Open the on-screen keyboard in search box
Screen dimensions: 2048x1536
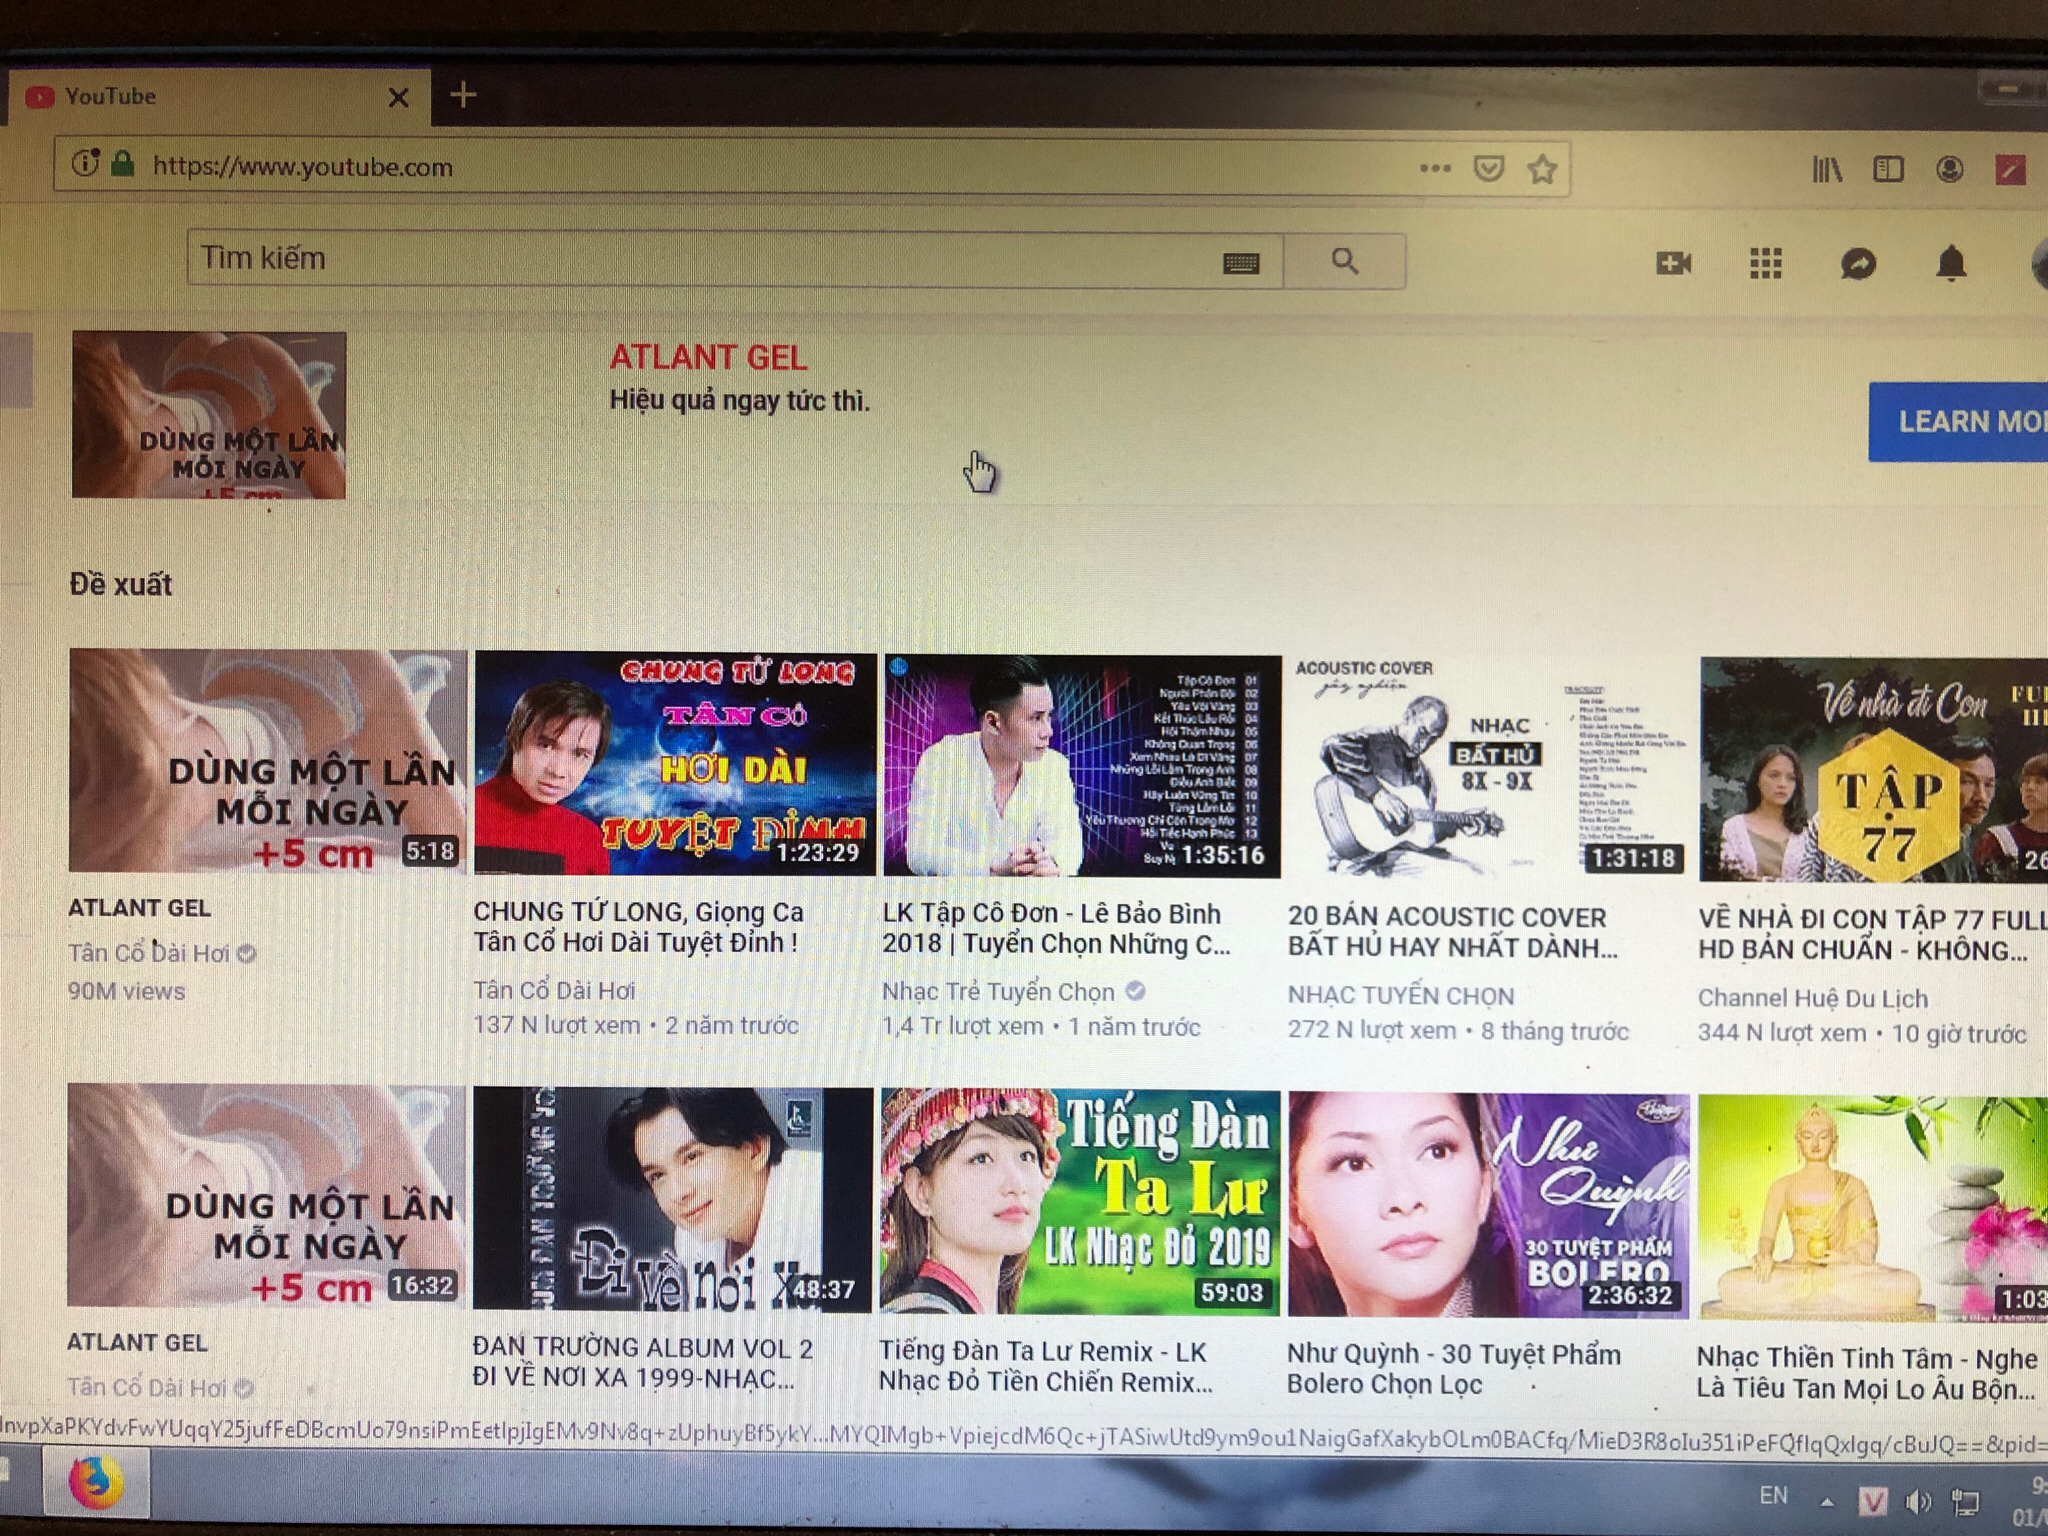1241,263
